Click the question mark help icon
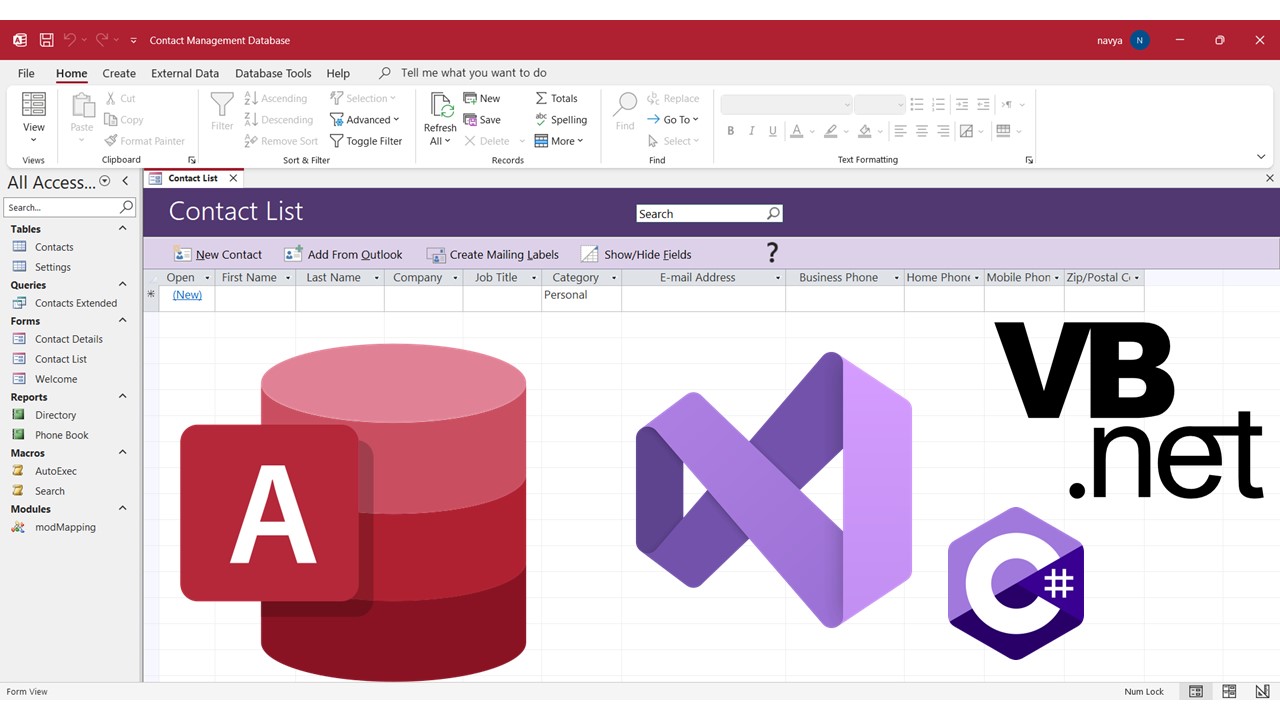Viewport: 1280px width, 720px height. click(772, 253)
